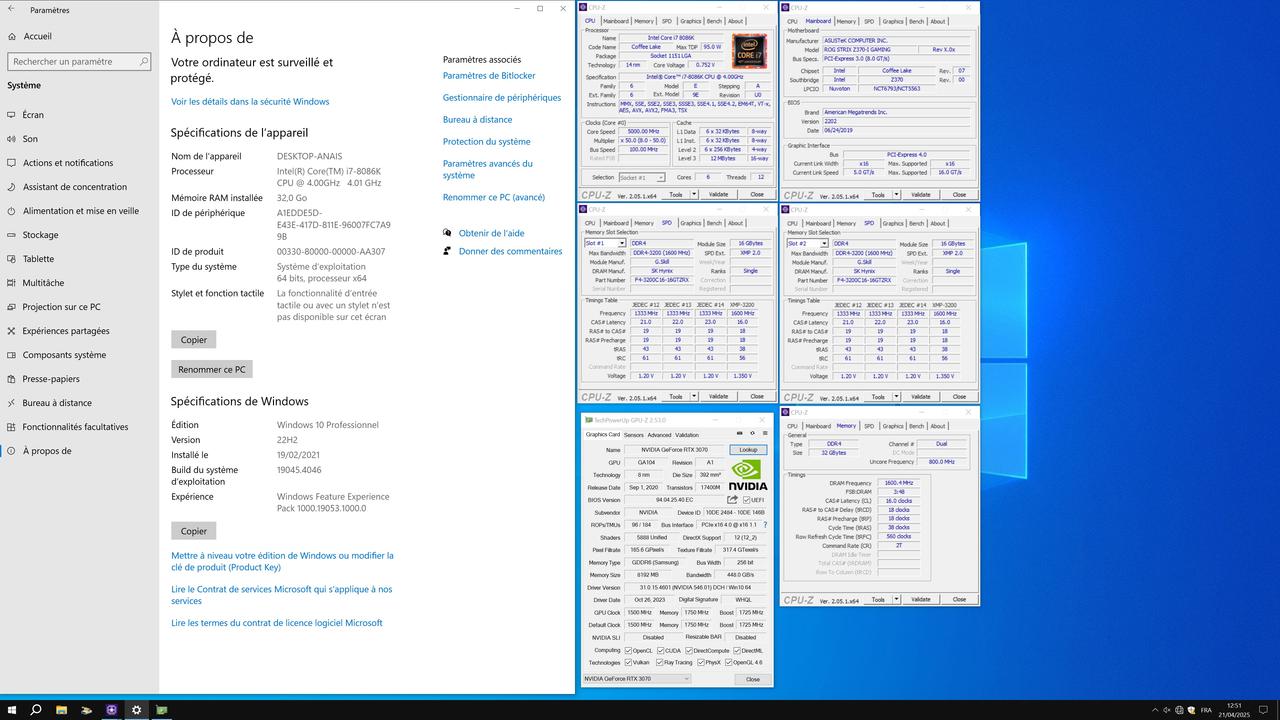This screenshot has width=1280, height=720.
Task: Click the back arrow in Paramètres
Action: 12,9
